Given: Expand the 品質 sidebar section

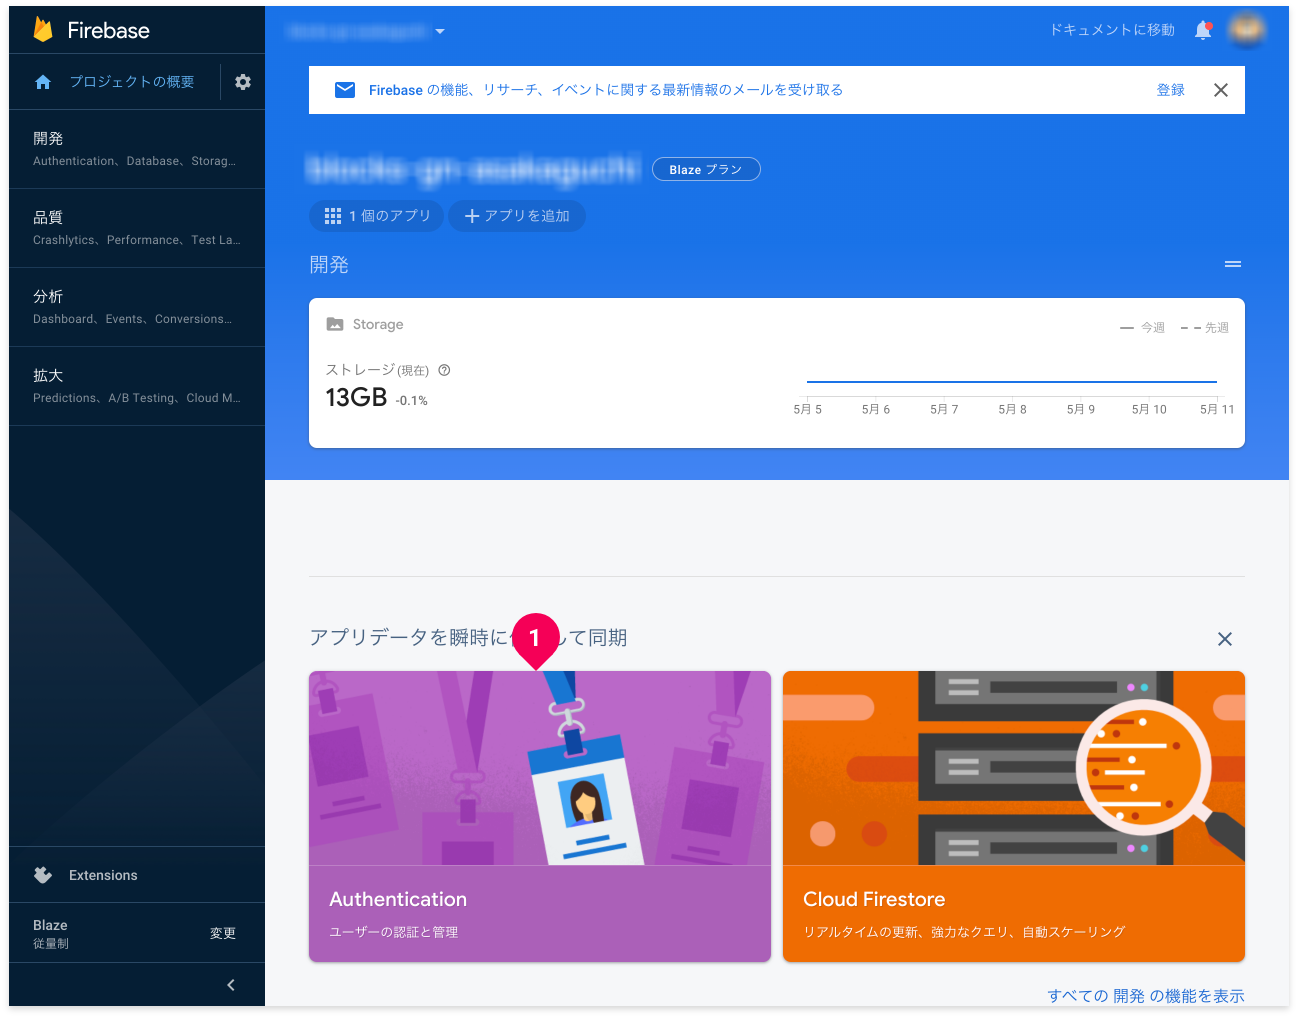Looking at the screenshot, I should click(x=137, y=228).
